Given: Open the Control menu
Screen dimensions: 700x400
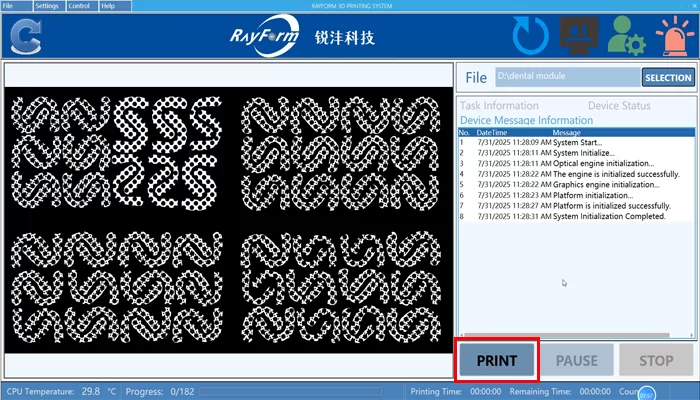Looking at the screenshot, I should click(x=82, y=6).
